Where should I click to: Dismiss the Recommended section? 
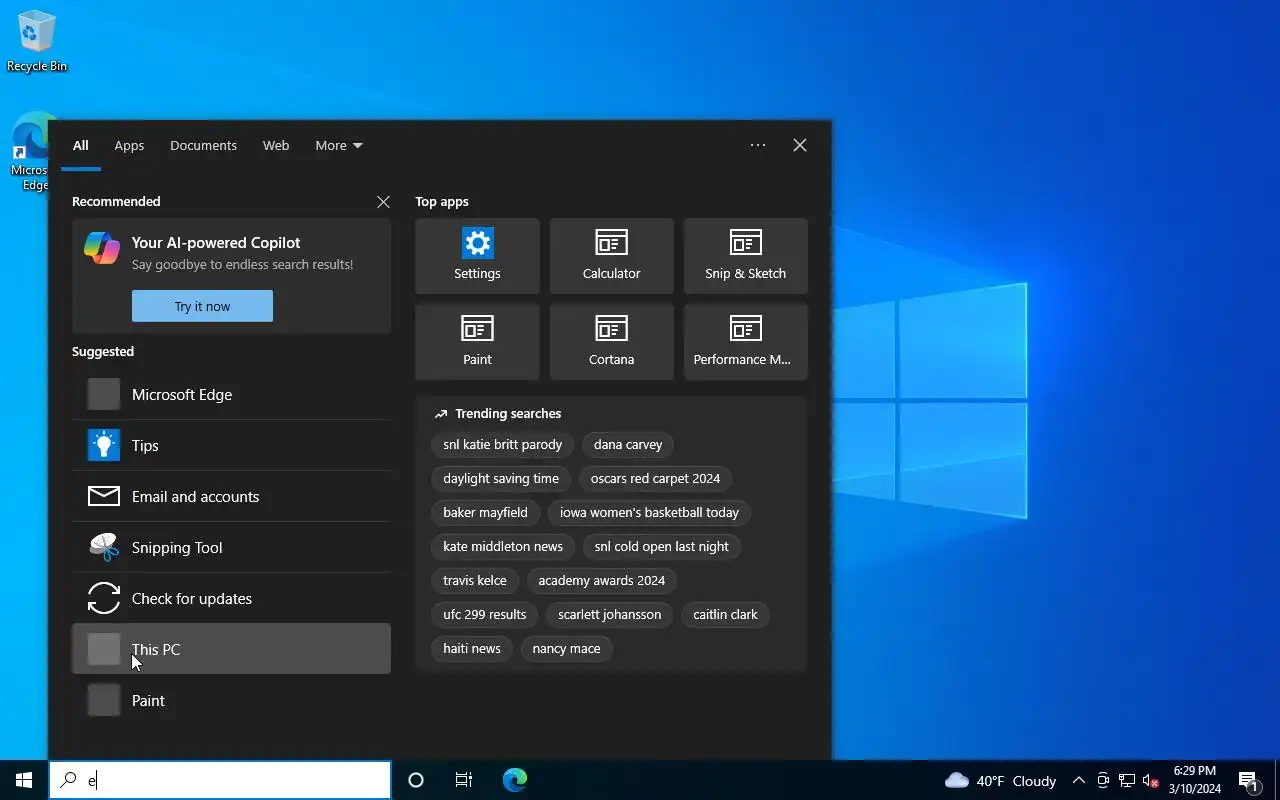tap(383, 202)
